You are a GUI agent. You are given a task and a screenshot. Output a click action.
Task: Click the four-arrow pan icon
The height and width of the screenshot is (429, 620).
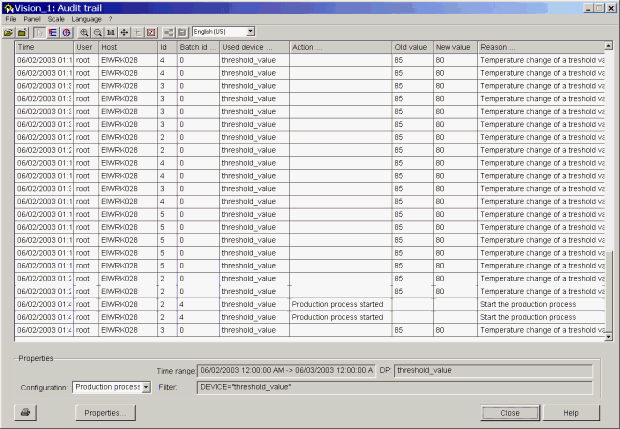(x=124, y=32)
